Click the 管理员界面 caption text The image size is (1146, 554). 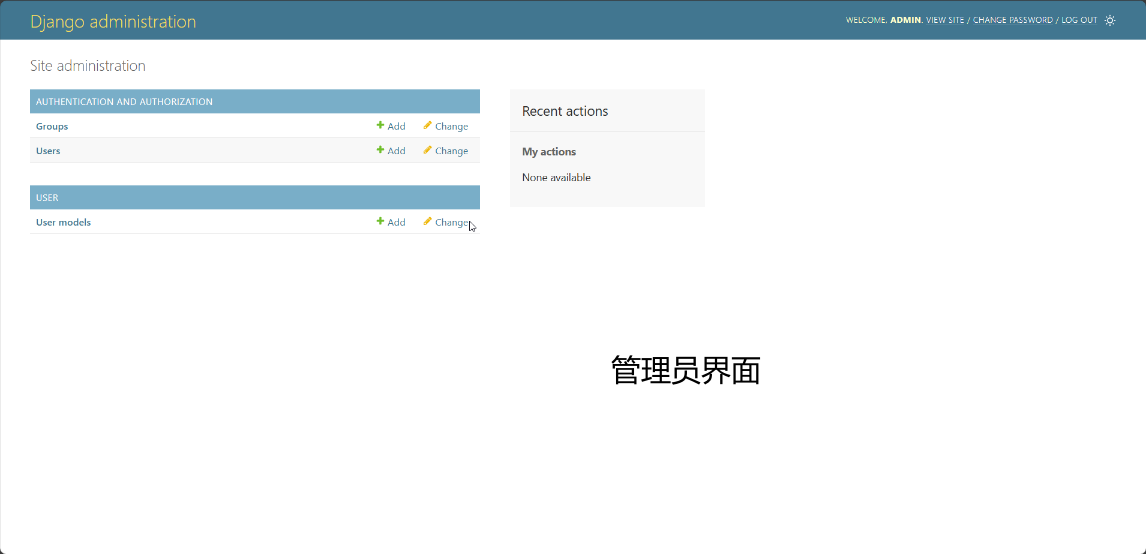685,371
